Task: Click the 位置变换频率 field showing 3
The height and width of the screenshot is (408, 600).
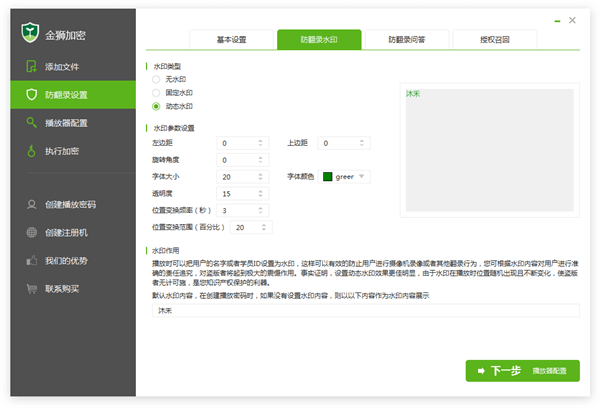Action: [x=243, y=210]
